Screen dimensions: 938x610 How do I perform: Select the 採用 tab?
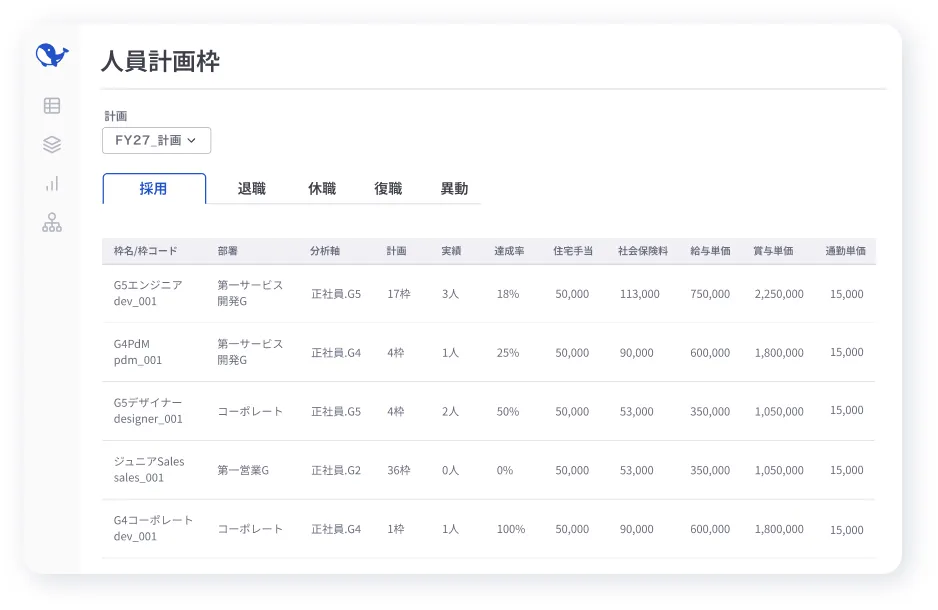tap(154, 189)
